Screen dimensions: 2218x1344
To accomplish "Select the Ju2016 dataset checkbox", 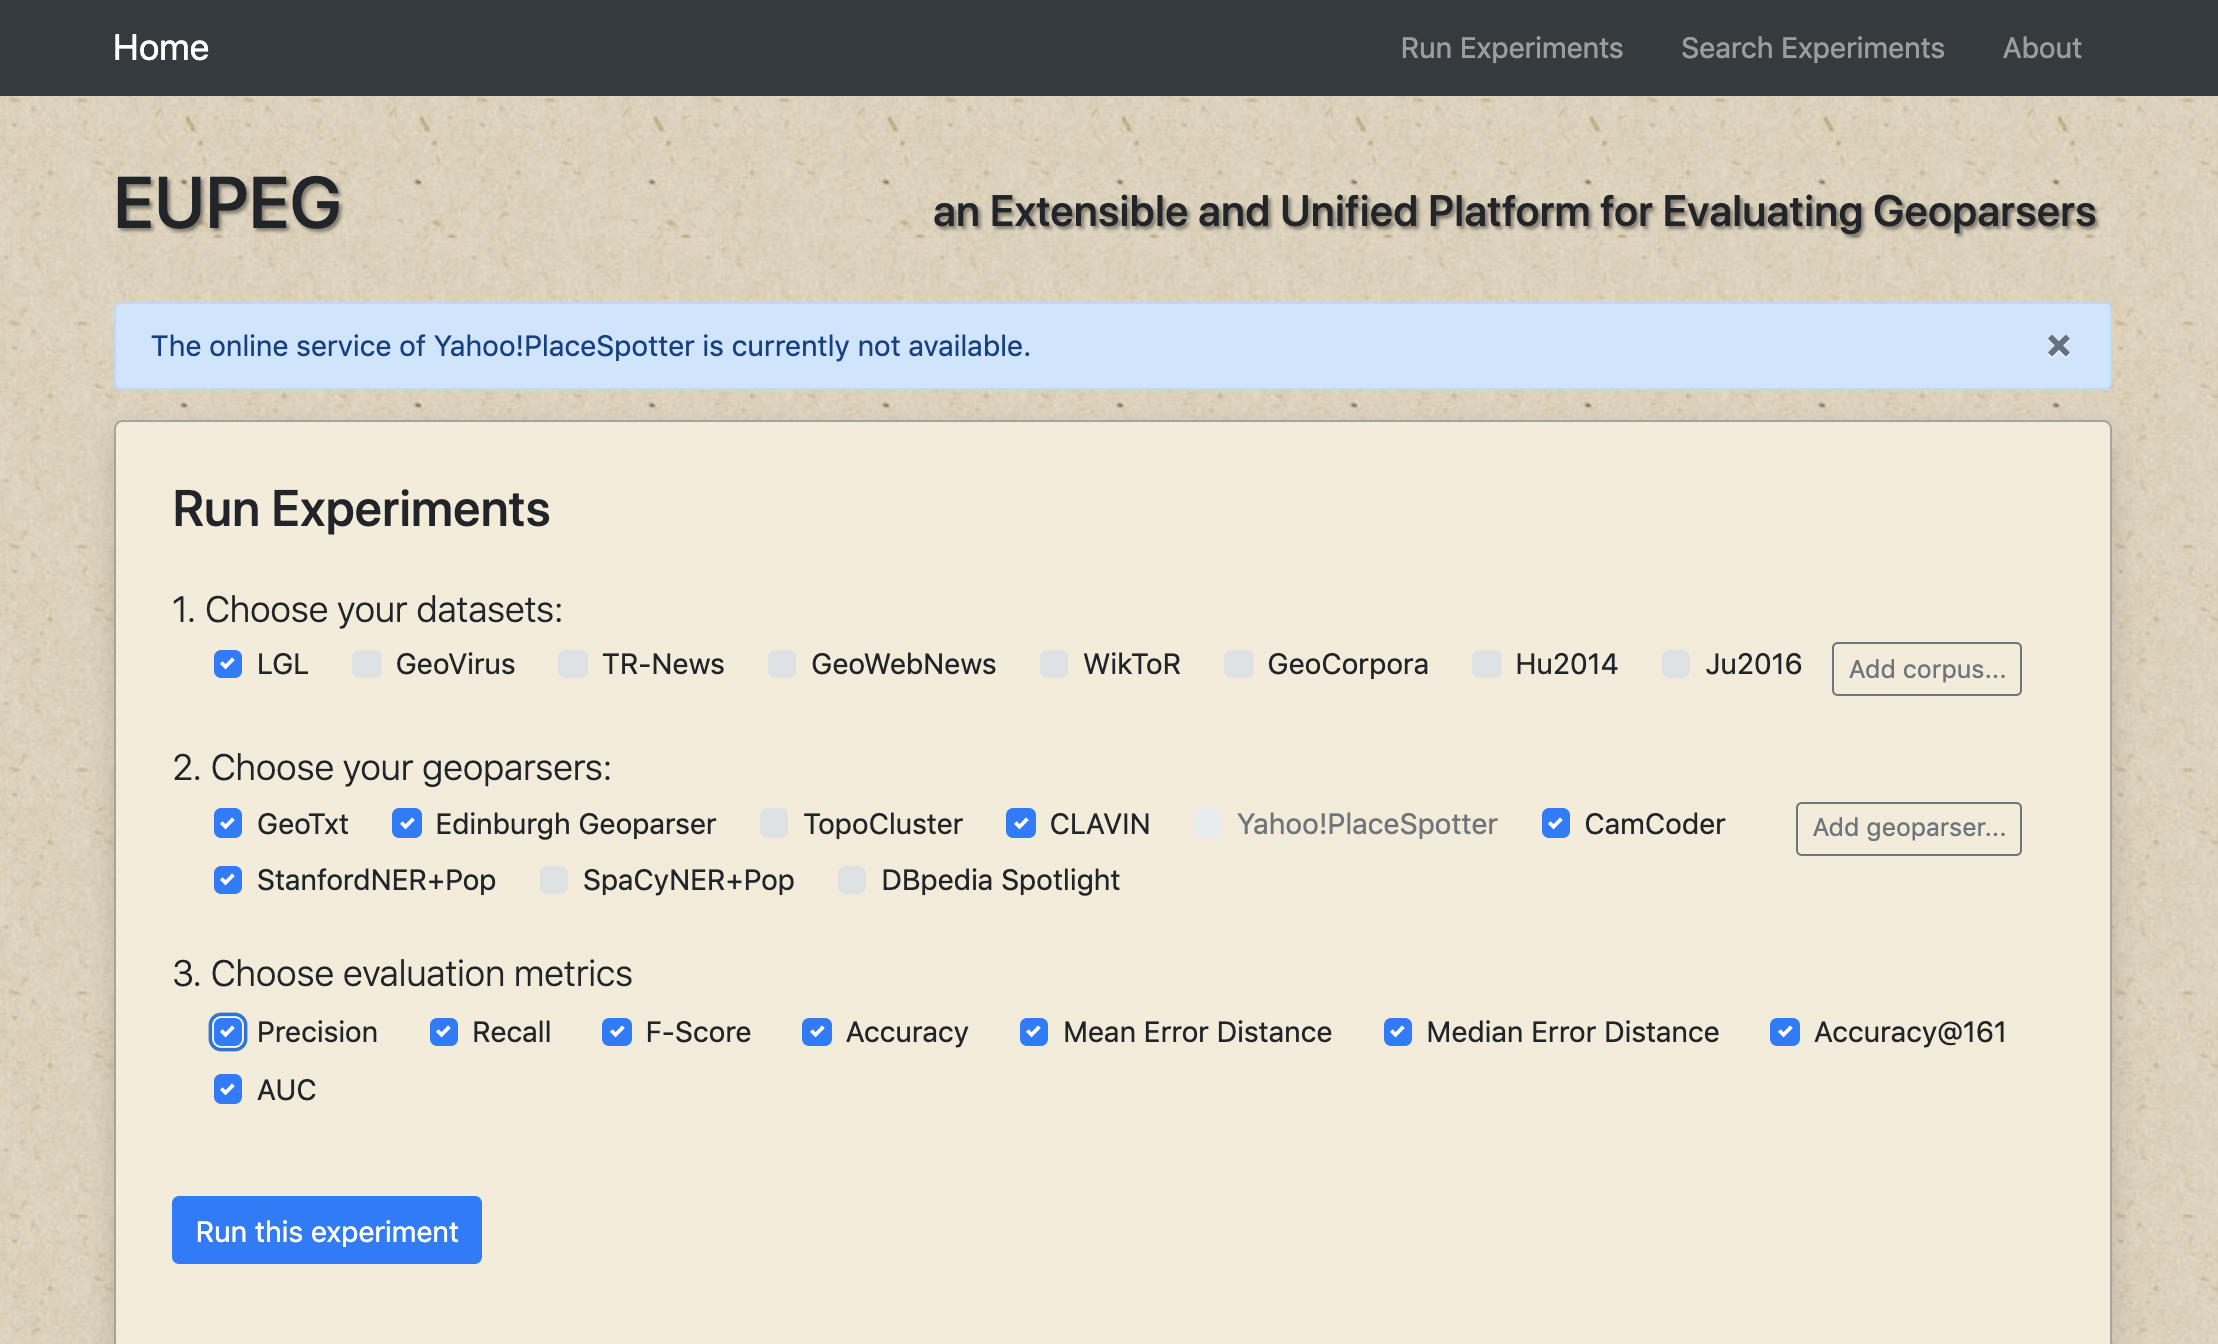I will pyautogui.click(x=1676, y=664).
